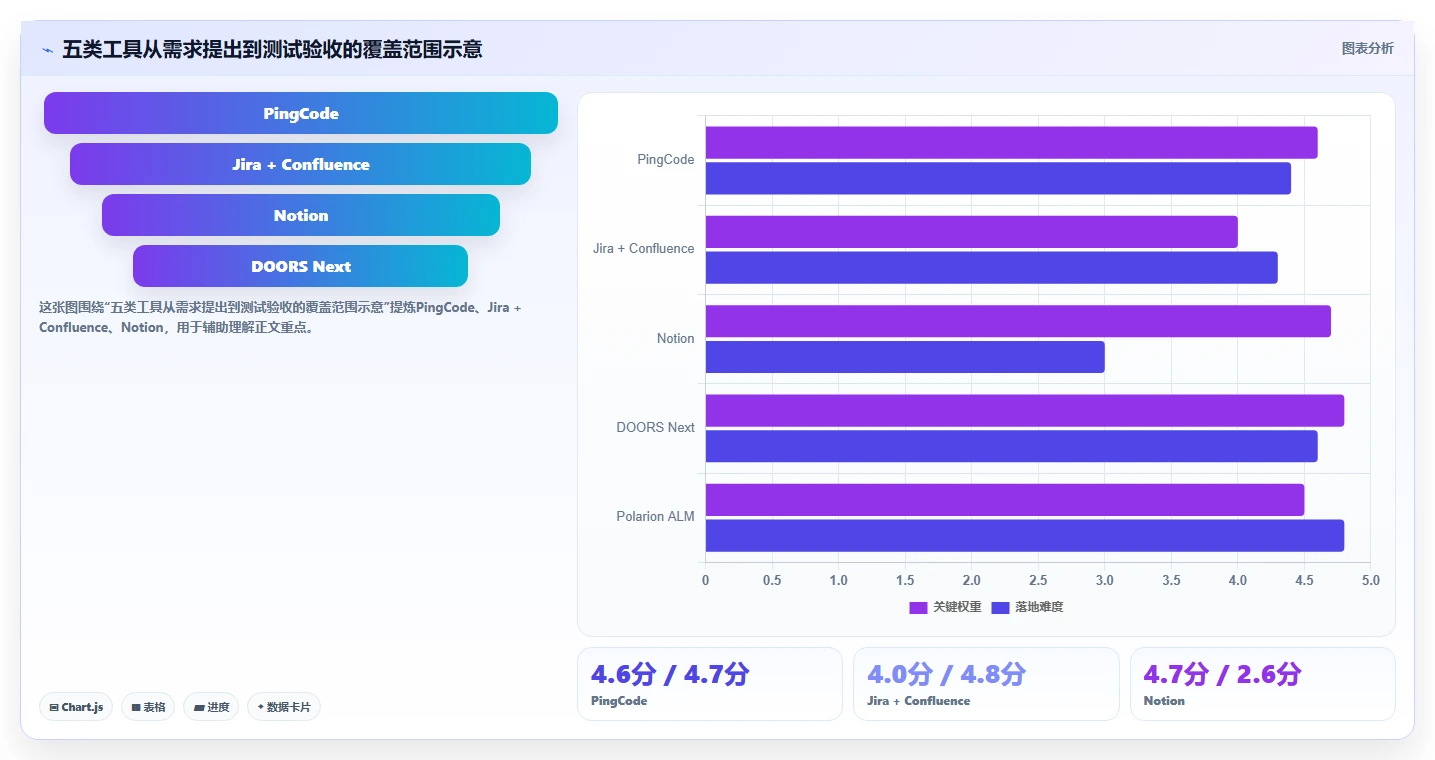Click the Notion chart axis label
The width and height of the screenshot is (1435, 760).
click(x=675, y=339)
